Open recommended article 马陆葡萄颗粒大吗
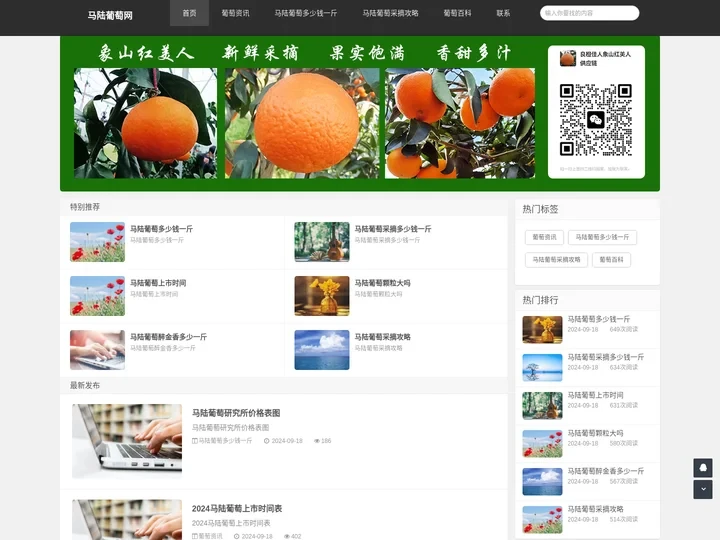Image resolution: width=720 pixels, height=540 pixels. point(382,283)
